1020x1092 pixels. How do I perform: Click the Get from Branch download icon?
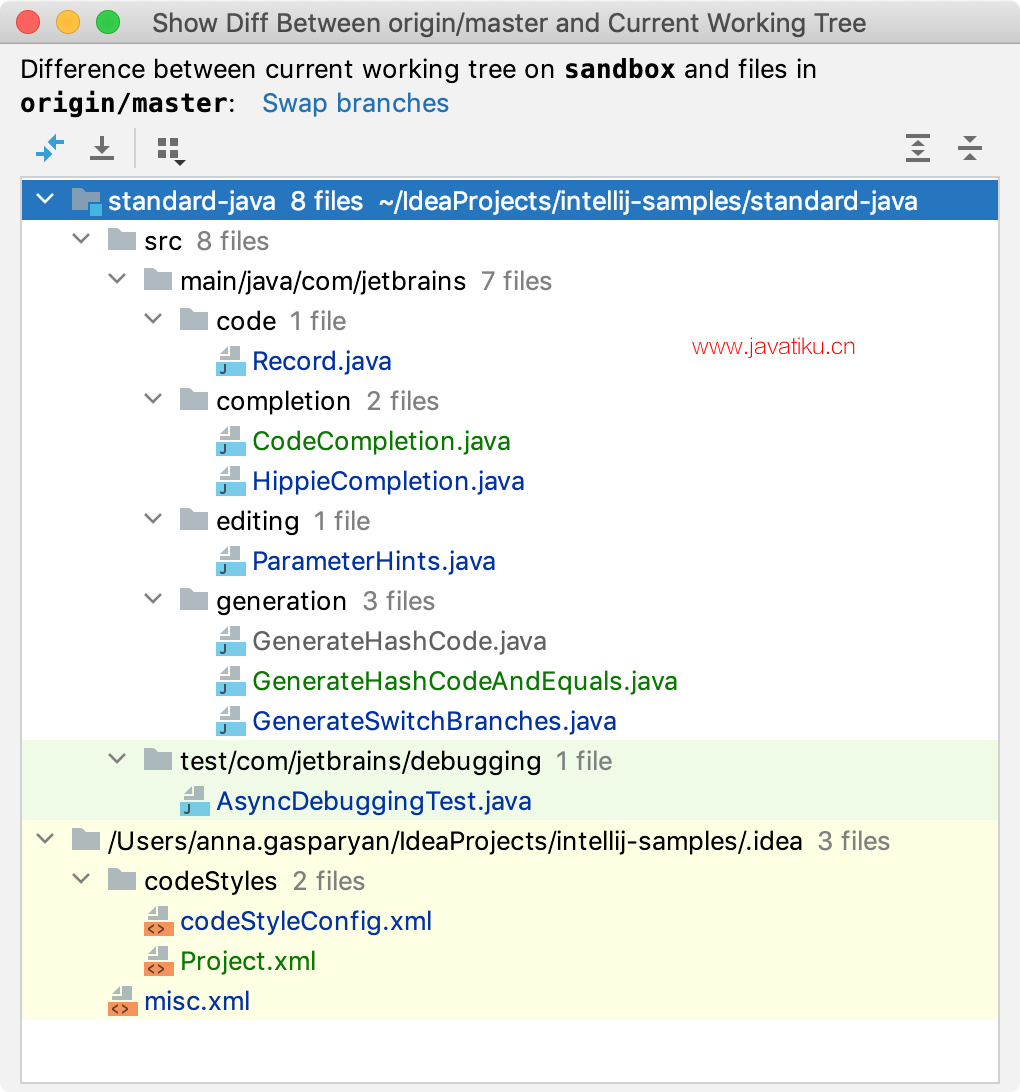click(102, 148)
